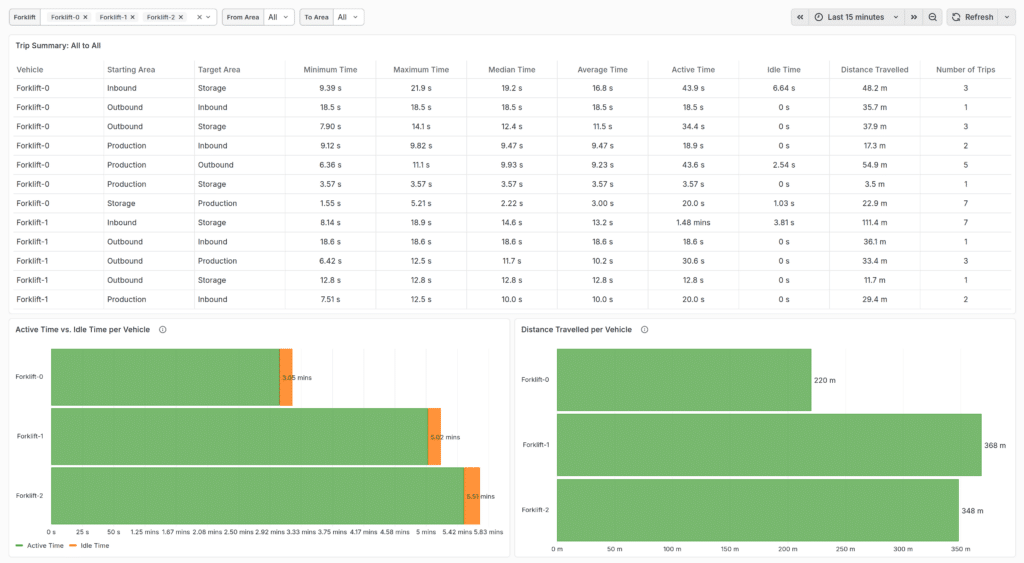Refresh the dashboard

972,17
